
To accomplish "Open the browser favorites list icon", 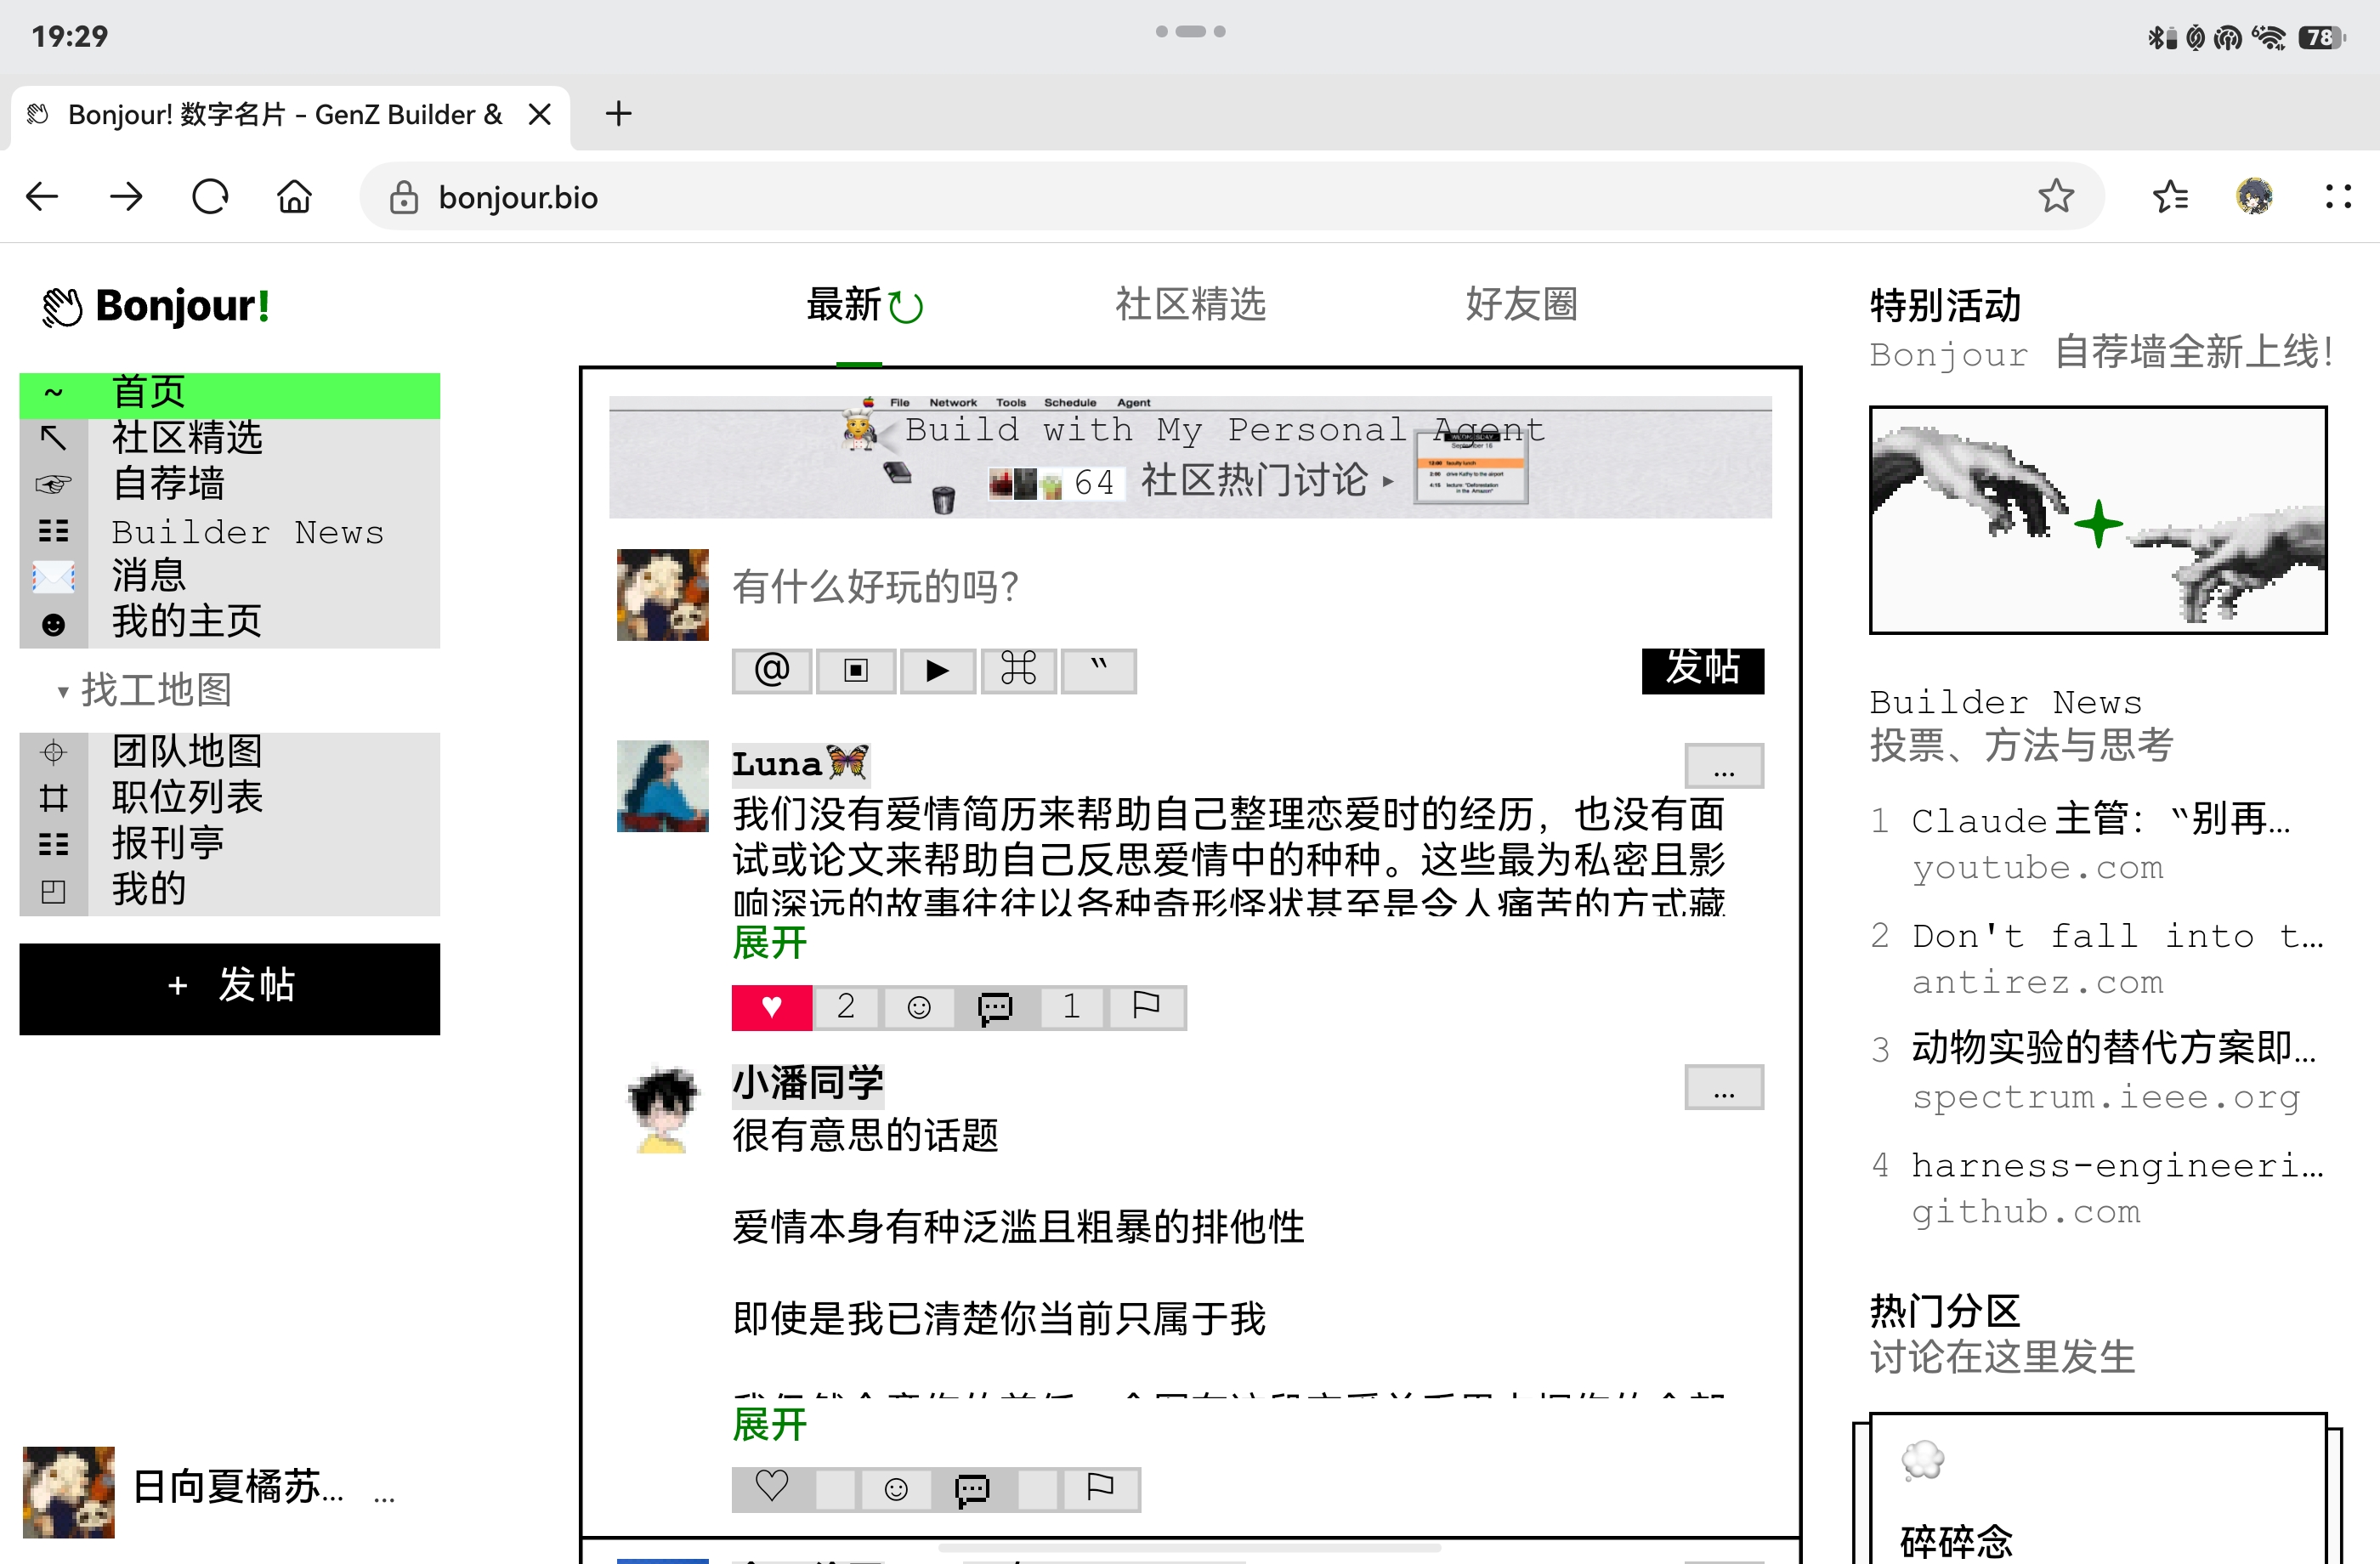I will click(2170, 197).
